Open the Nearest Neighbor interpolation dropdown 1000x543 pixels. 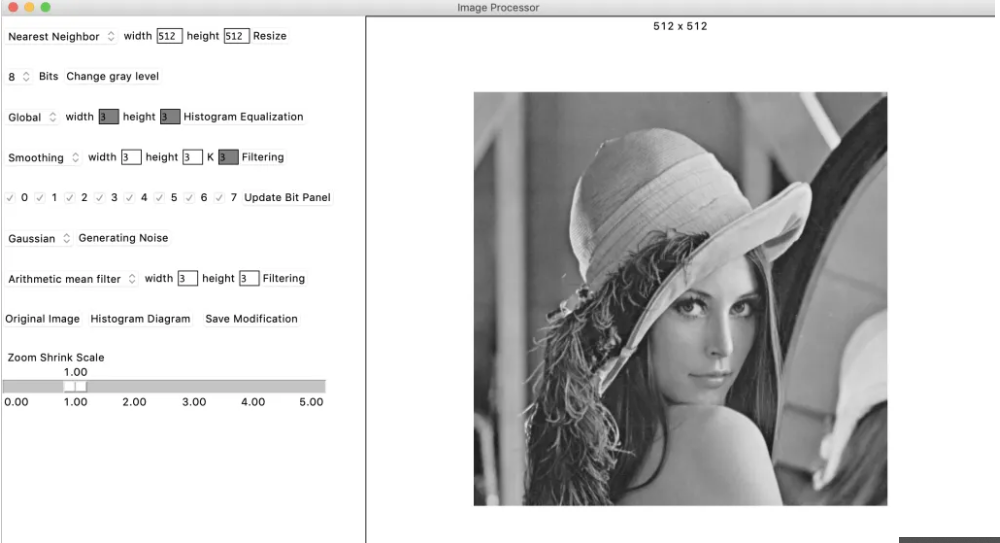pos(61,36)
